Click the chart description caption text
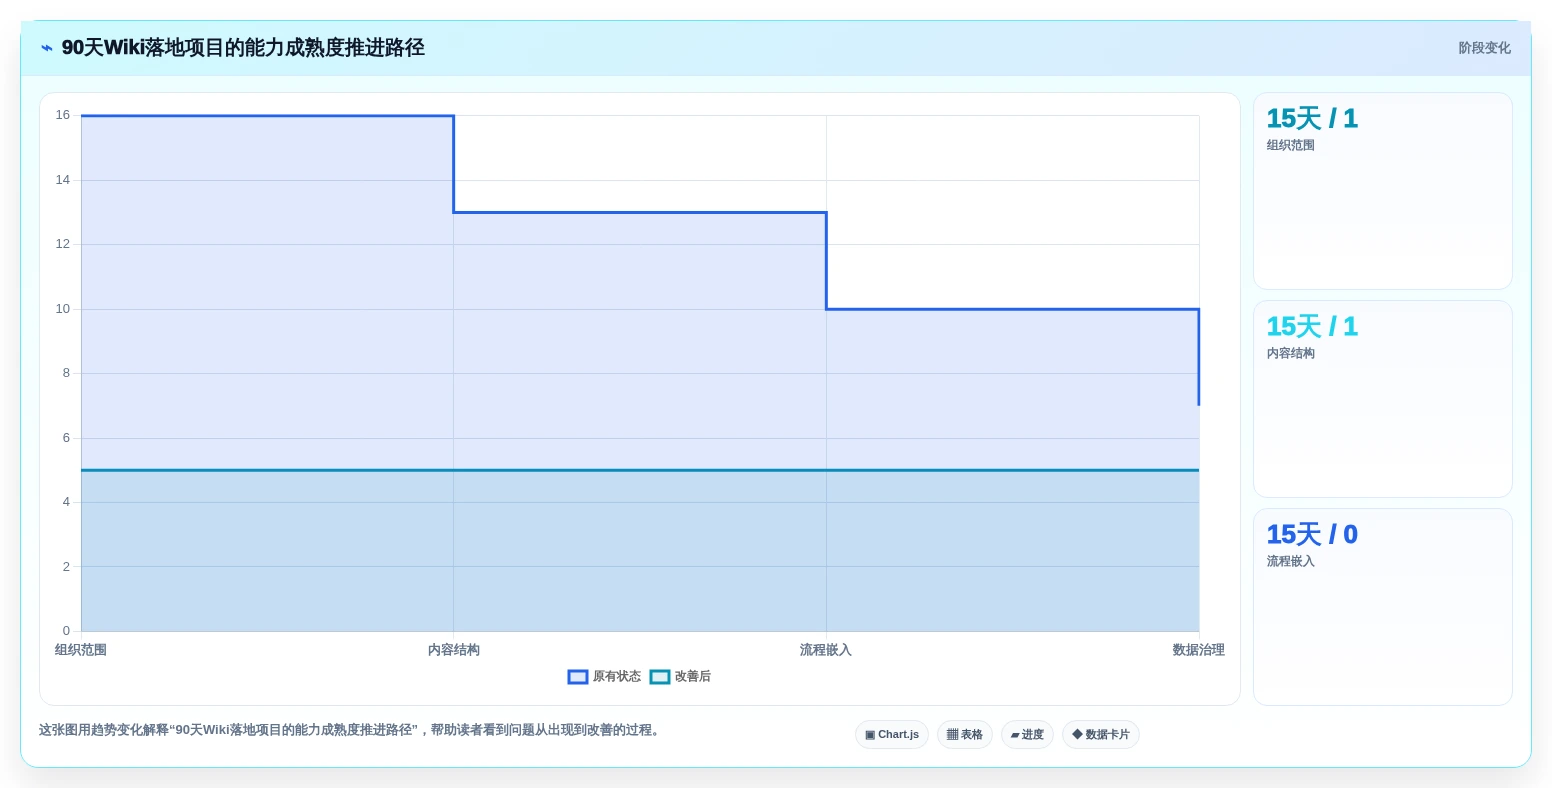 351,730
